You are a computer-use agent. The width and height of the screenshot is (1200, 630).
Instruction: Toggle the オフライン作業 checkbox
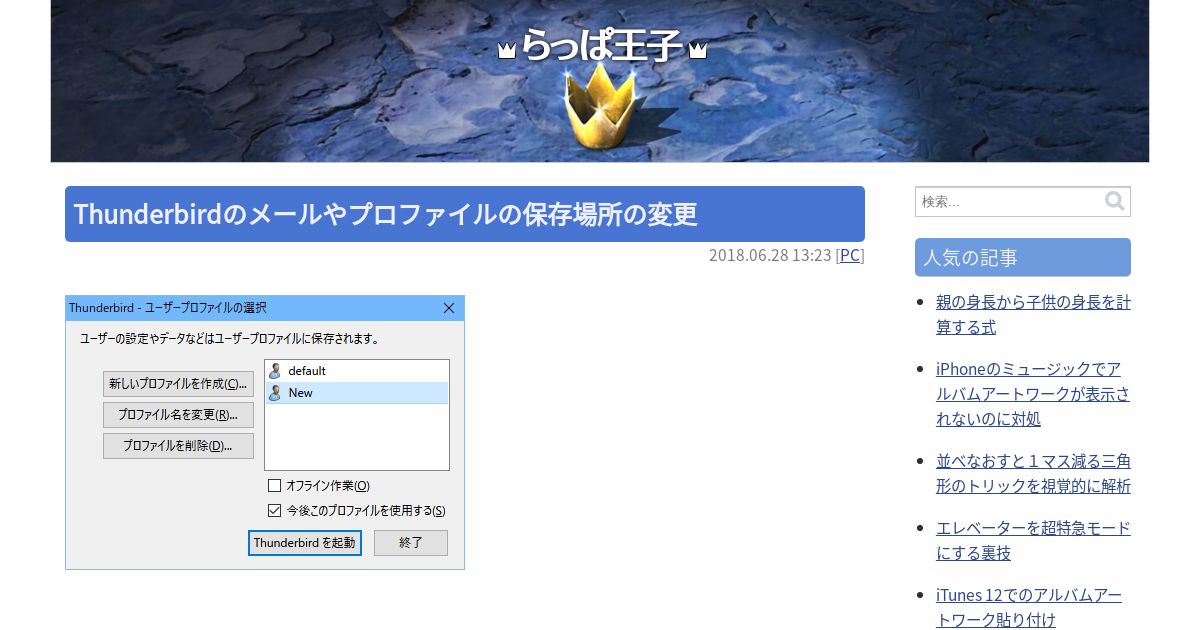274,486
